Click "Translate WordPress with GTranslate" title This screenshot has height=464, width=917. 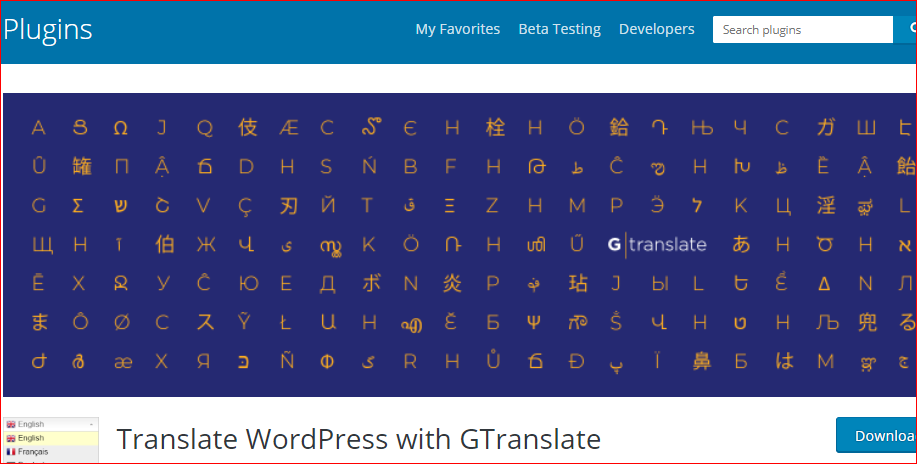(x=358, y=439)
